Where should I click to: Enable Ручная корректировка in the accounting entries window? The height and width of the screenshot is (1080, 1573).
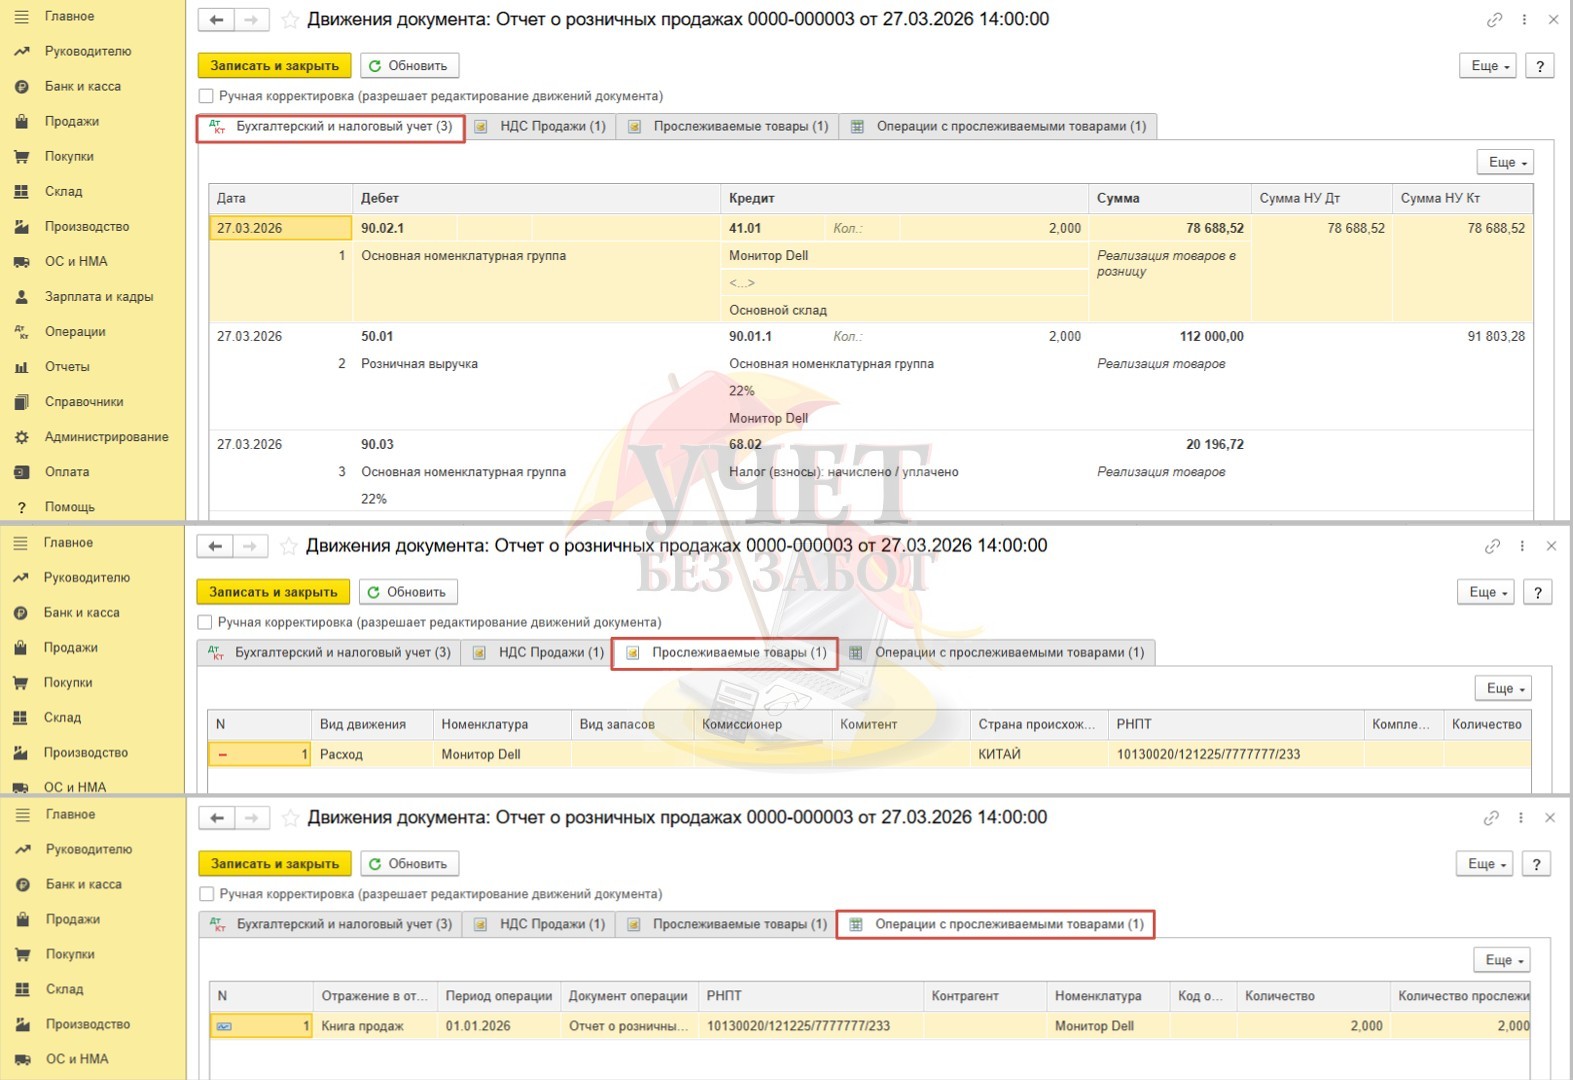(206, 96)
